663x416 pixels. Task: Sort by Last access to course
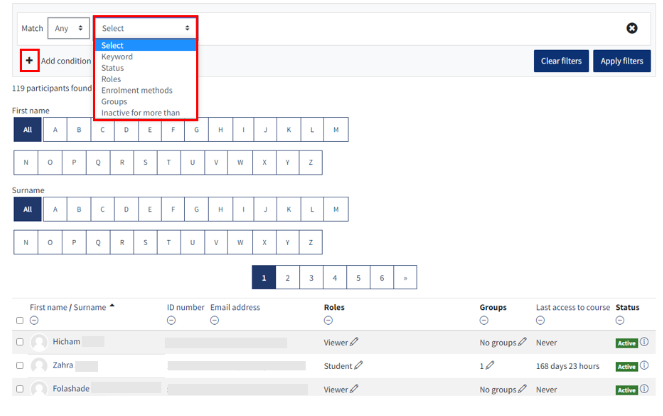point(573,307)
